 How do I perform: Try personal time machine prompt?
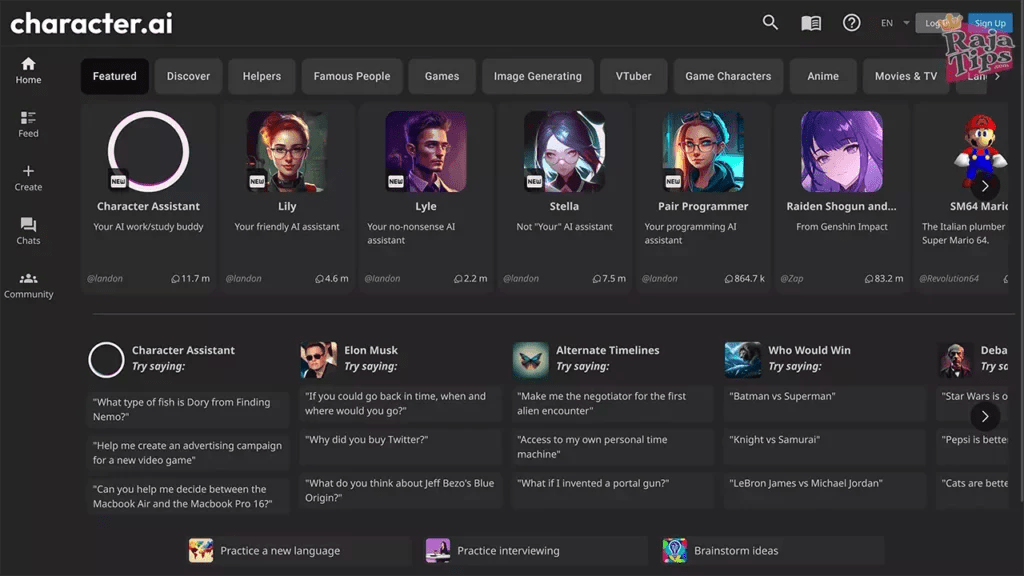(612, 447)
